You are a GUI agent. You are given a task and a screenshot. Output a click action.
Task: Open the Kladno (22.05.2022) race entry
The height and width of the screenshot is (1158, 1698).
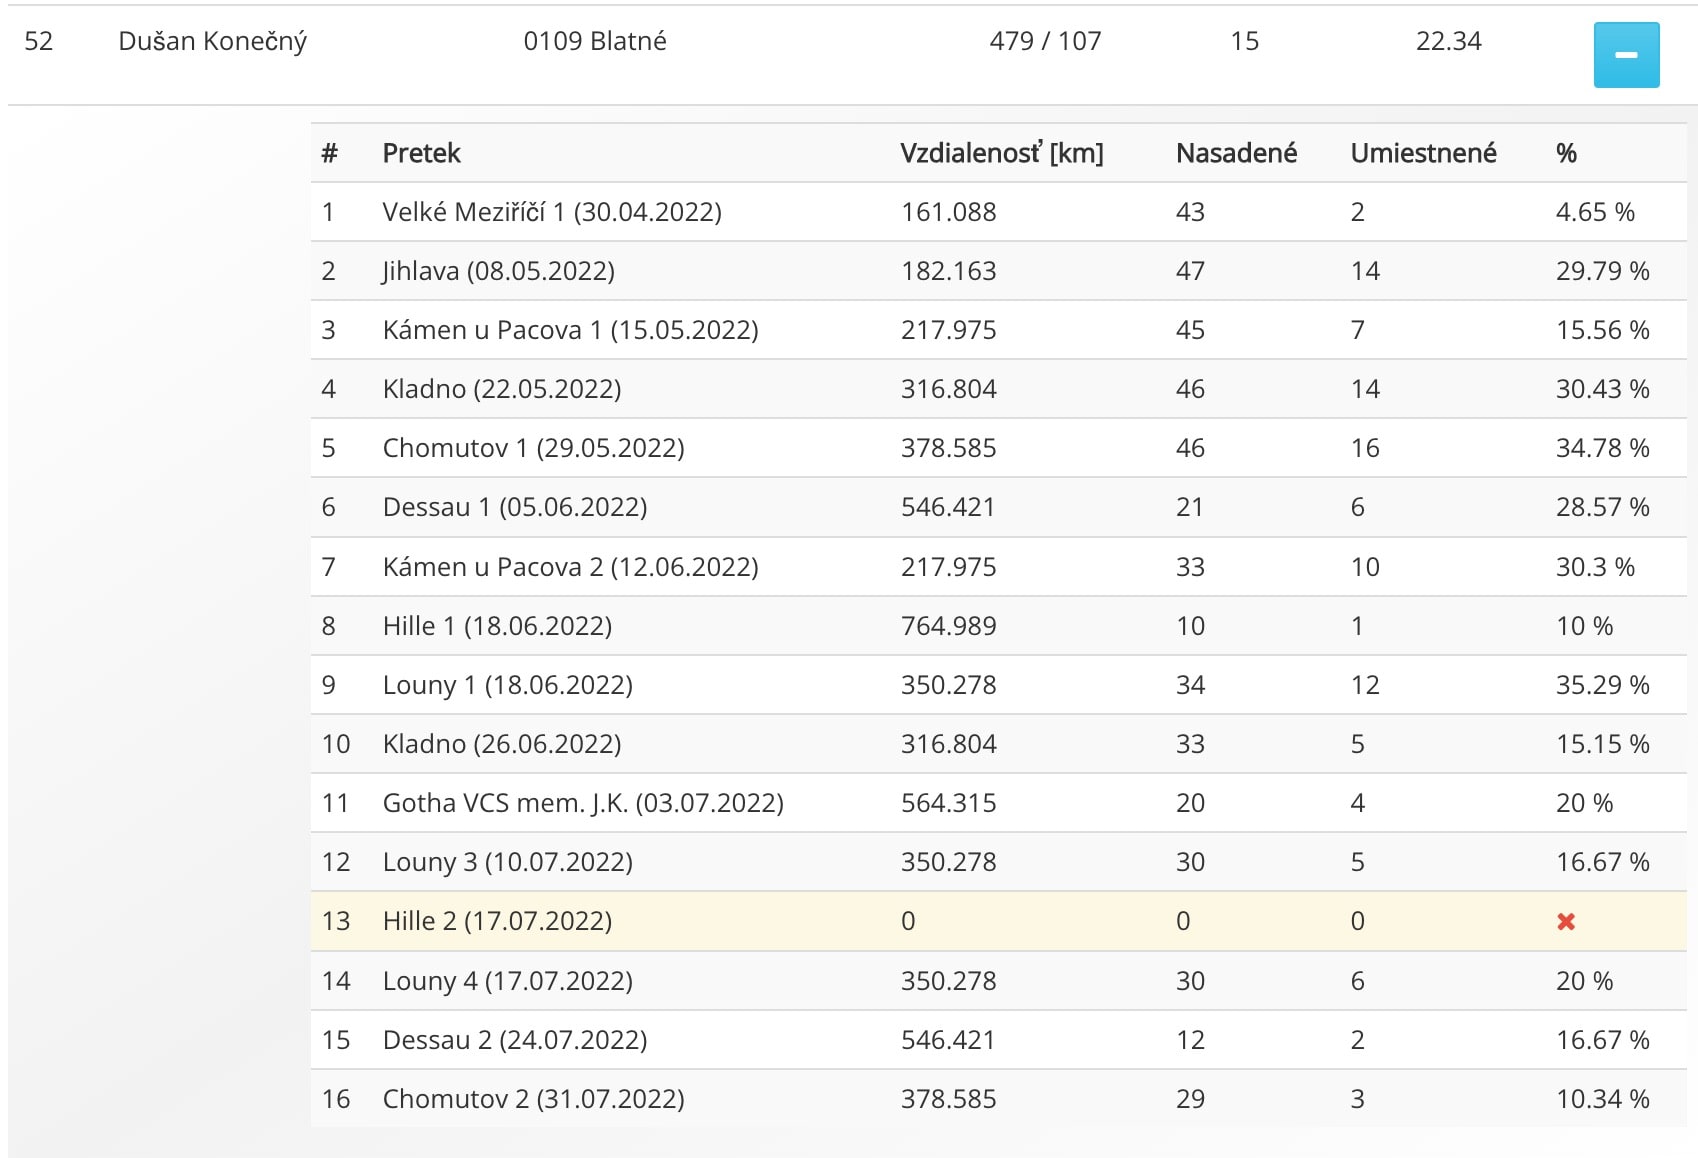502,389
